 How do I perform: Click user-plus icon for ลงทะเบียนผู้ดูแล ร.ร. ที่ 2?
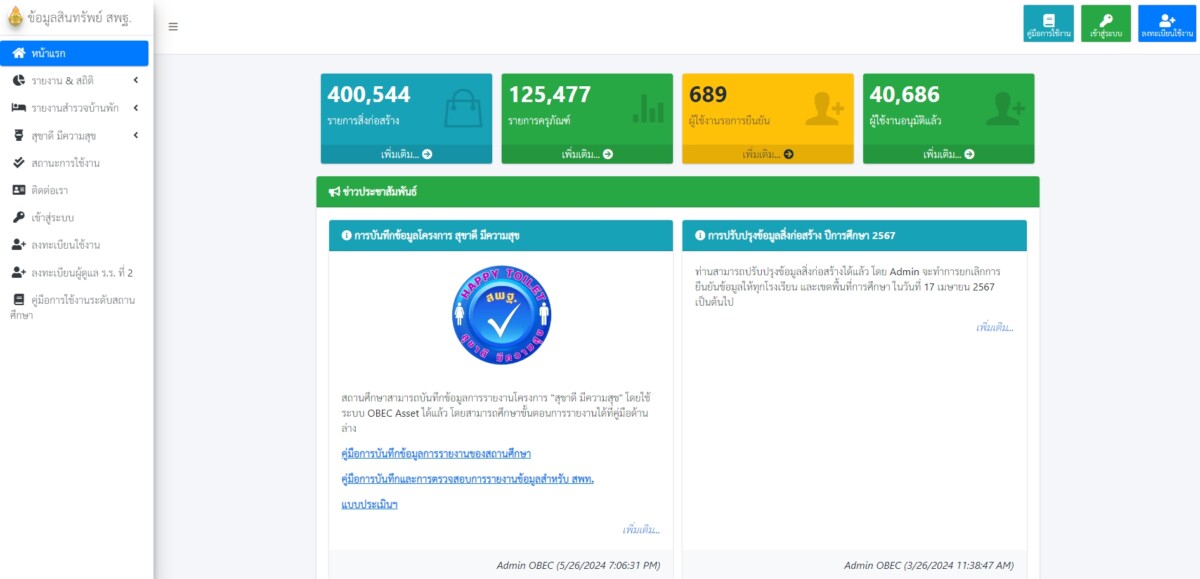tap(19, 272)
